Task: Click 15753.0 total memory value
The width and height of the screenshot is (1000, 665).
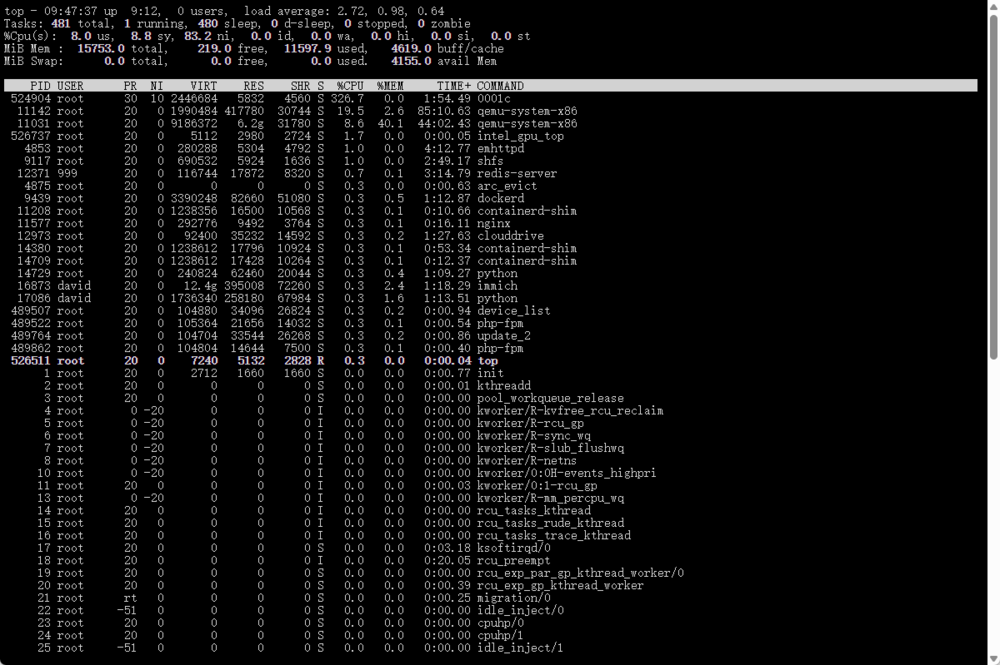Action: pyautogui.click(x=101, y=48)
